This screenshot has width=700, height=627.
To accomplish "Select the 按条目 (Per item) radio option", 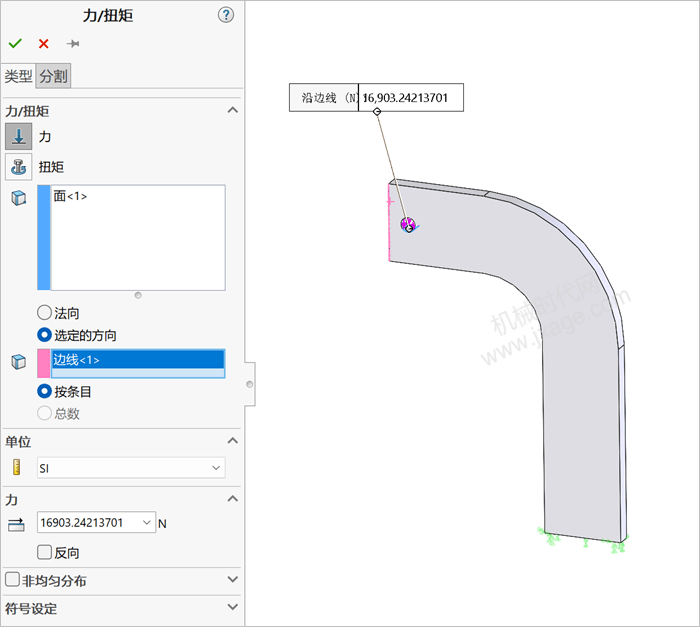I will pyautogui.click(x=44, y=391).
